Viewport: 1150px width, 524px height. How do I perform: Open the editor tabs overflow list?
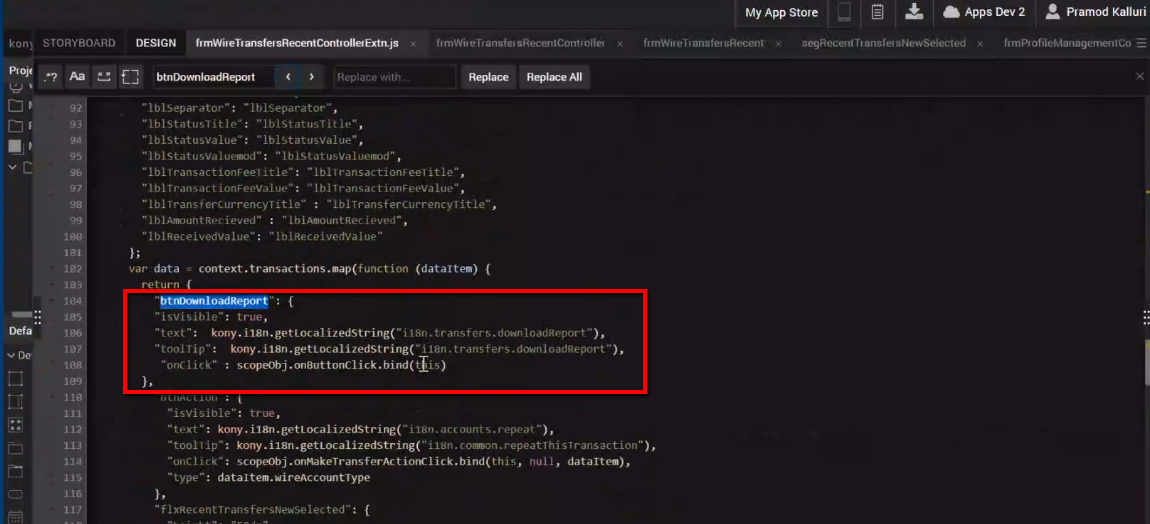click(1140, 43)
